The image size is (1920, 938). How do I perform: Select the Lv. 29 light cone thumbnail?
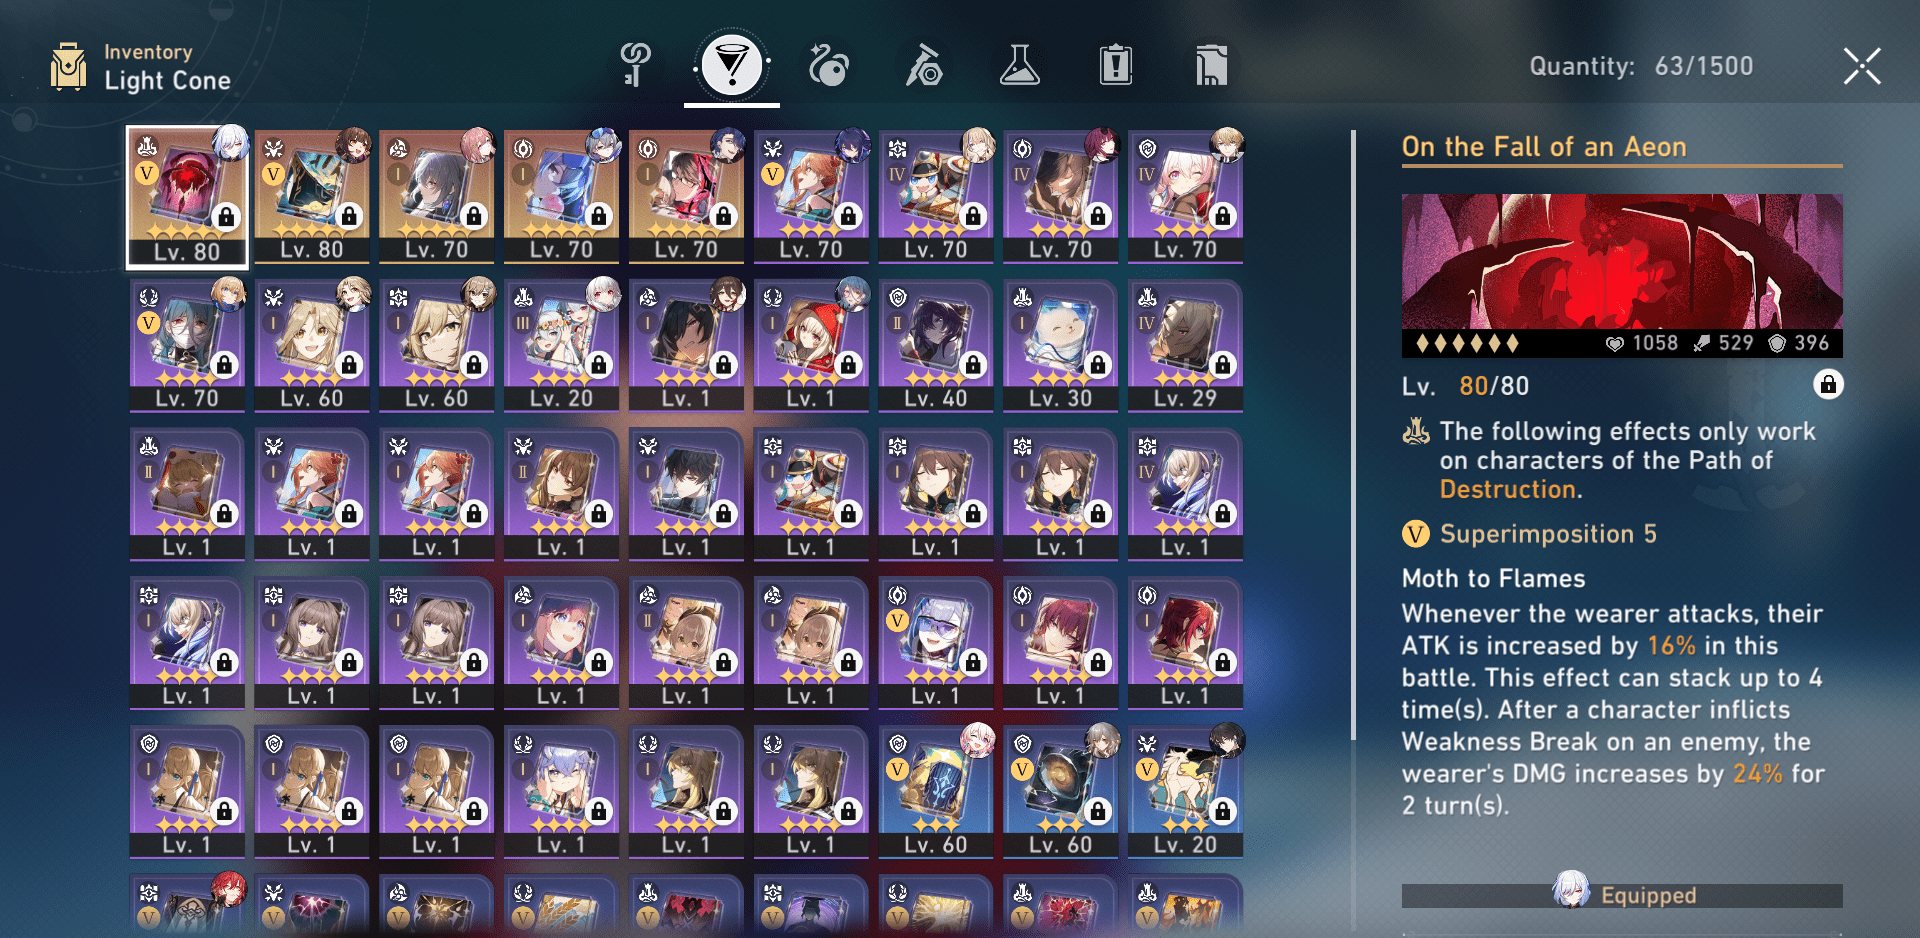point(1186,346)
